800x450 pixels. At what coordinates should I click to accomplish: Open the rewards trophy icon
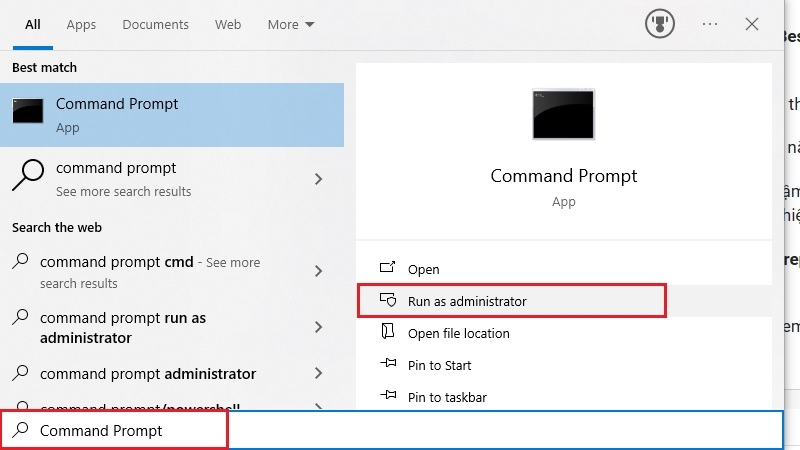[x=660, y=23]
